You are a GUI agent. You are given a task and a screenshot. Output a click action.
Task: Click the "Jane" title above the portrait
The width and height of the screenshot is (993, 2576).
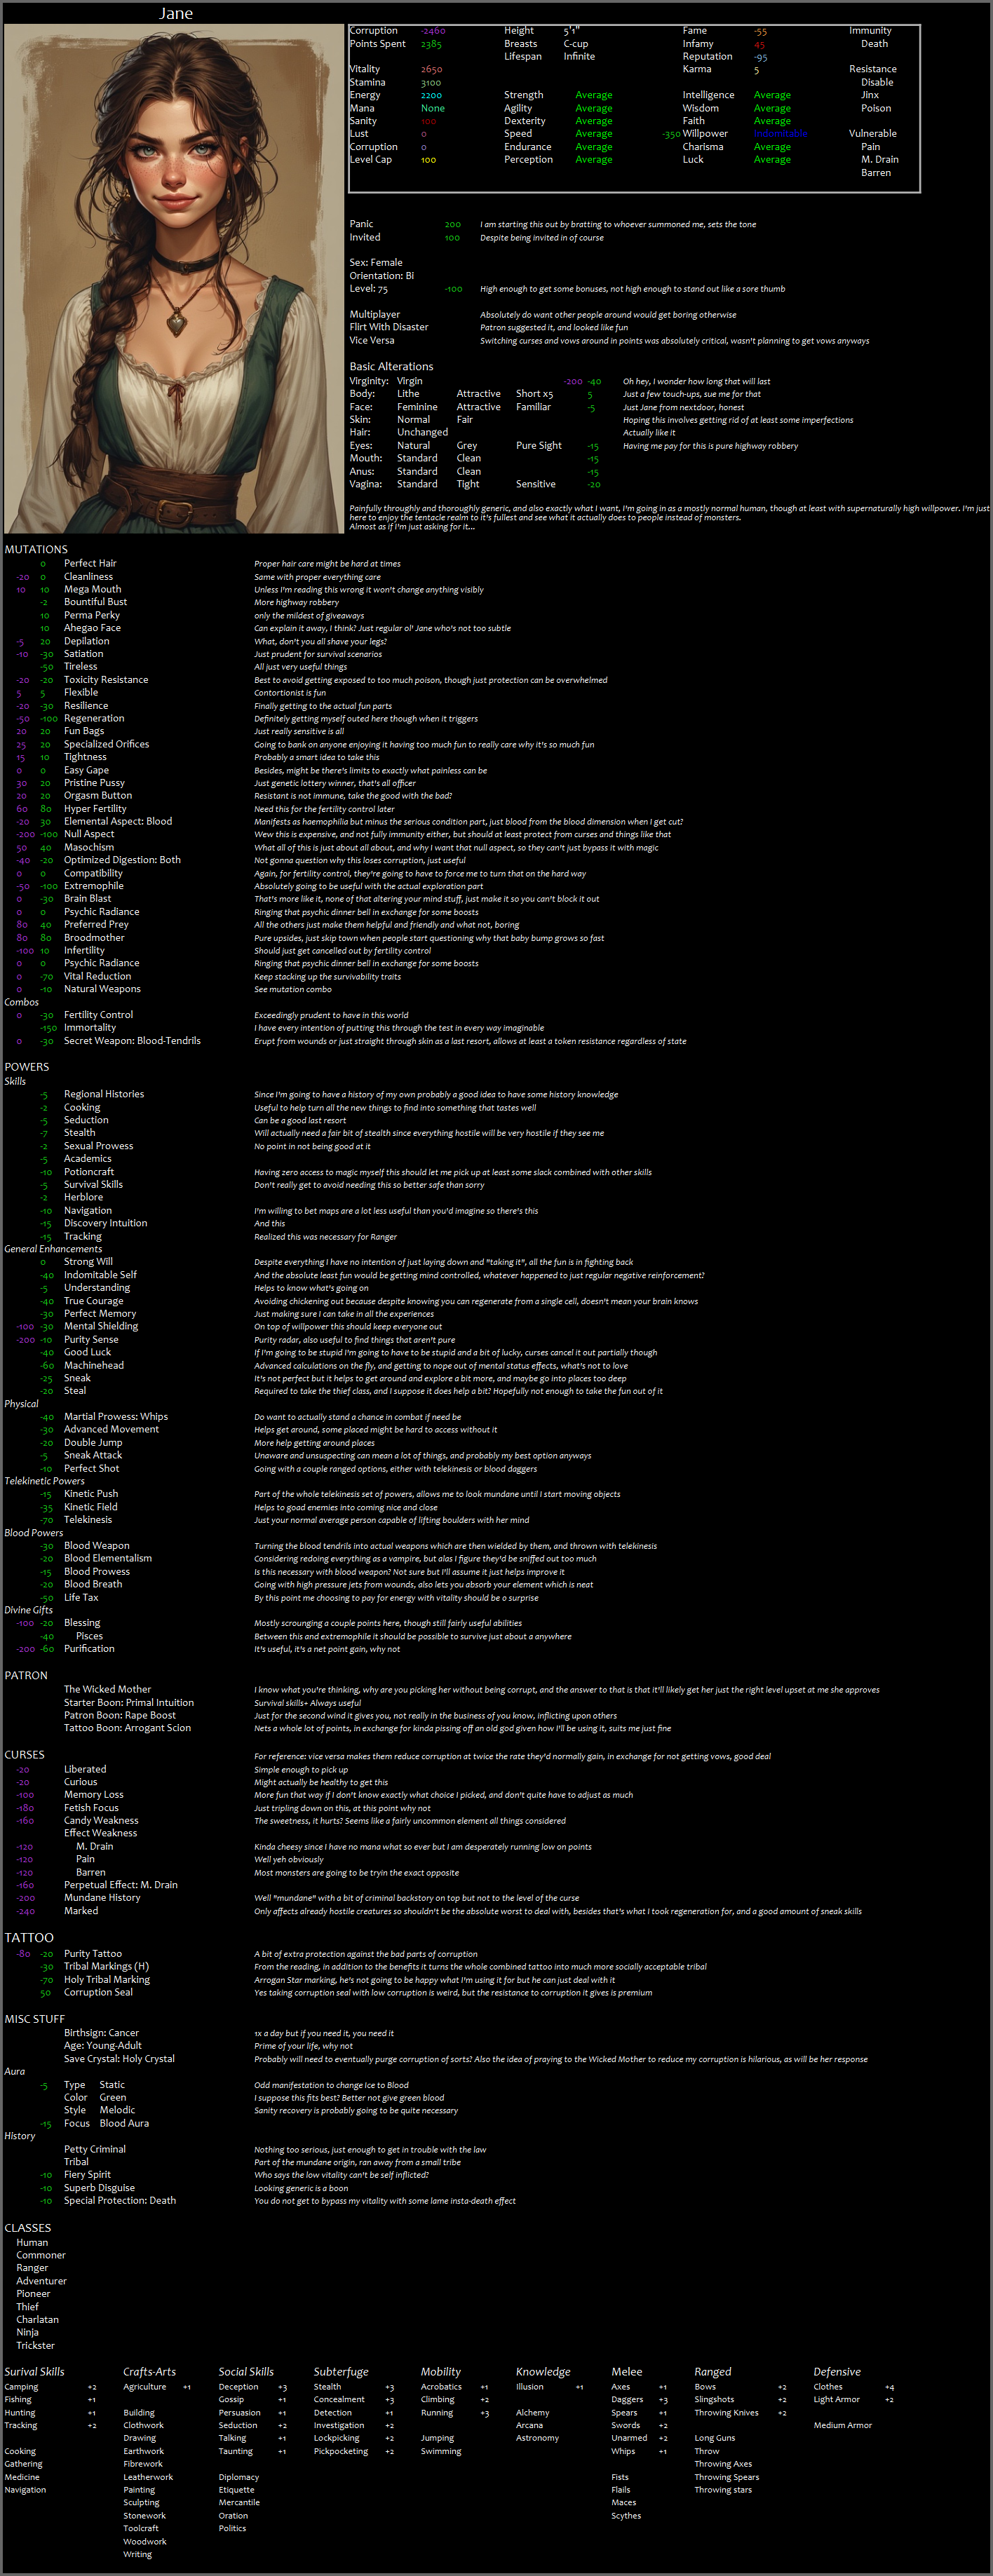coord(176,13)
